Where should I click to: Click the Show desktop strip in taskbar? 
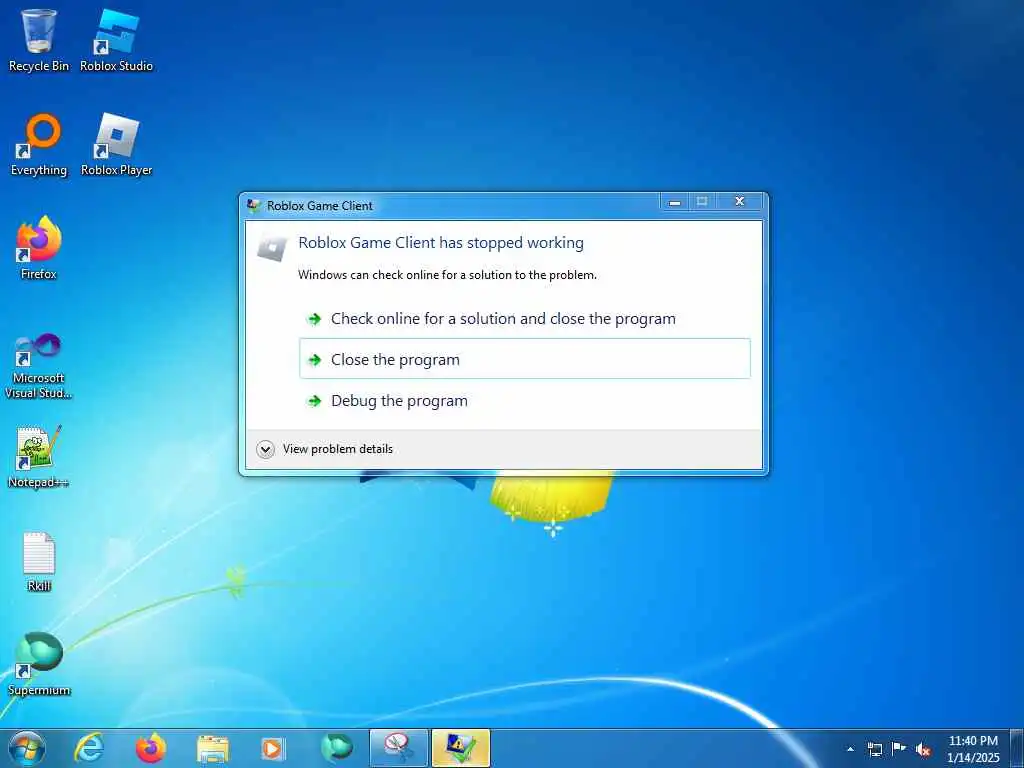pyautogui.click(x=1018, y=748)
